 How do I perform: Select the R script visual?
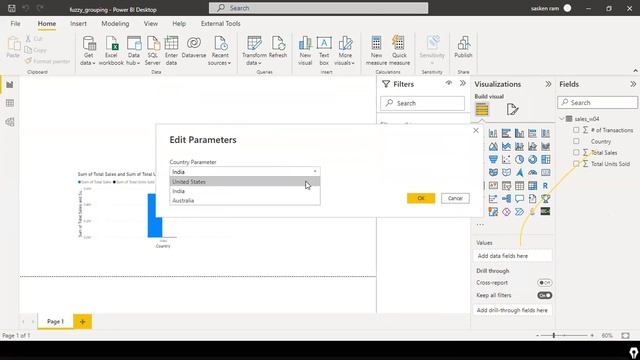tap(545, 186)
